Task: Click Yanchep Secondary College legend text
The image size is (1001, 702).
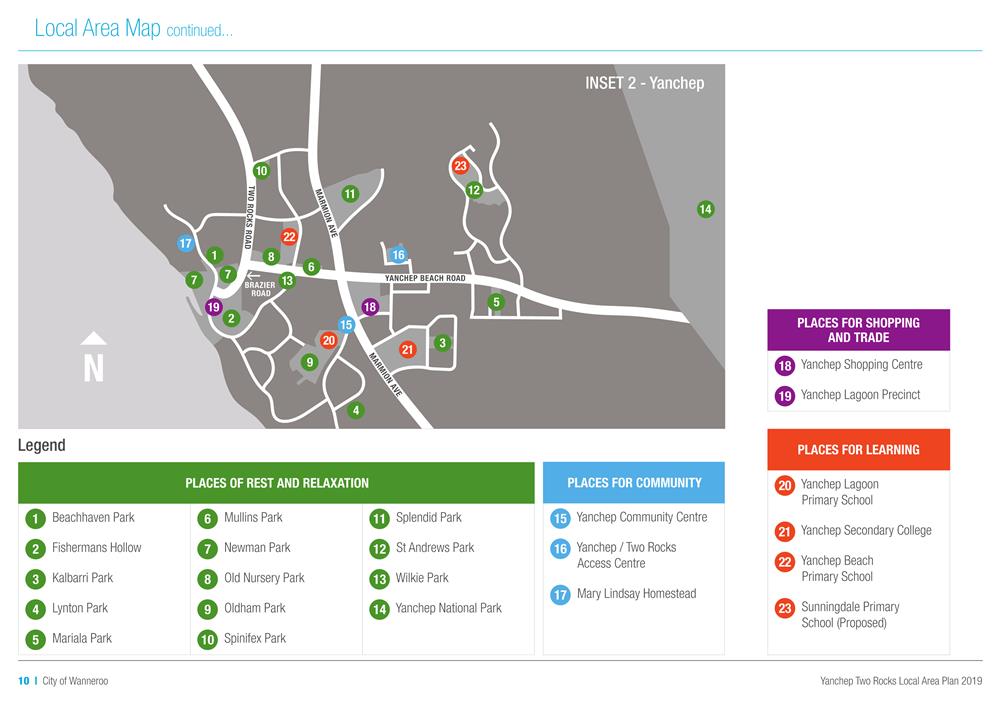Action: pos(865,530)
